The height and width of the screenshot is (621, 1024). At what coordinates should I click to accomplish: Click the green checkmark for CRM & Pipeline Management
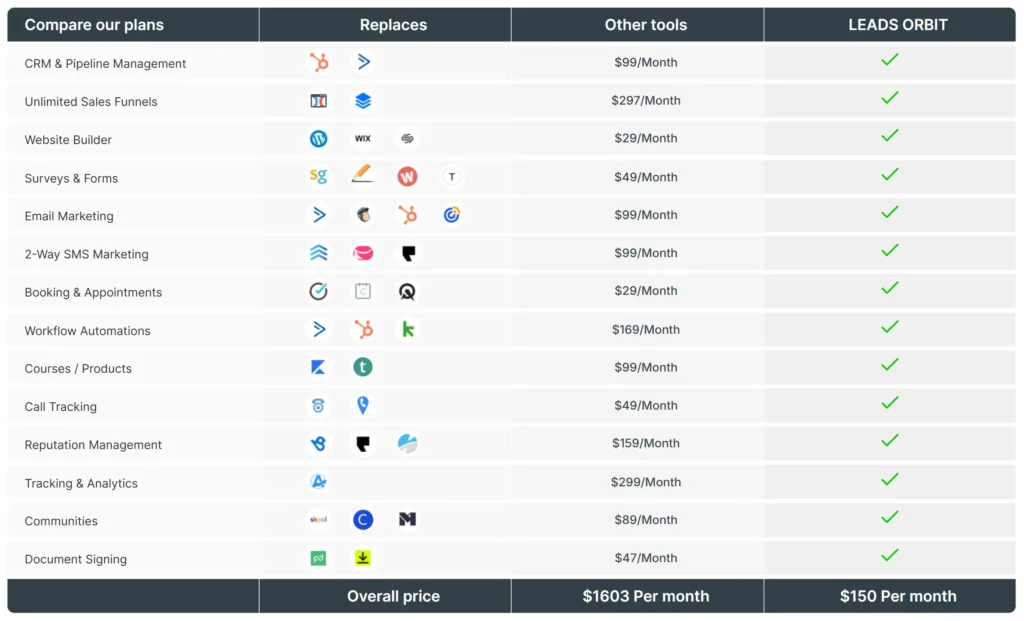click(889, 60)
